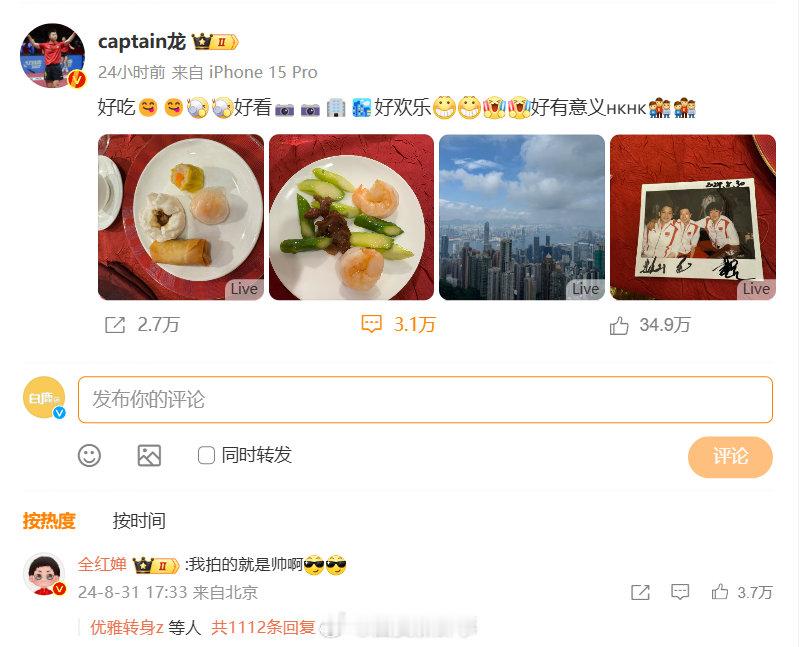Screen dimensions: 799x647
Task: Switch to the 按时间 sorting tab
Action: coord(139,521)
